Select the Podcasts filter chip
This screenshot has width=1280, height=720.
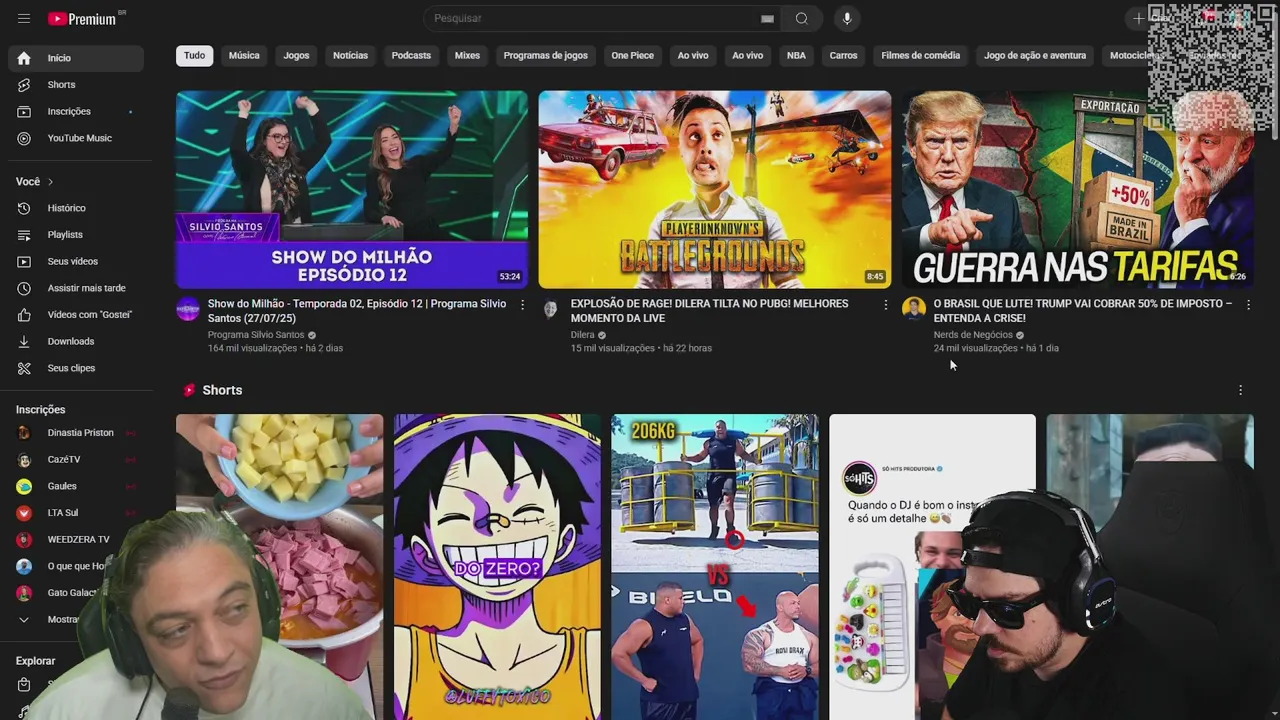(411, 56)
